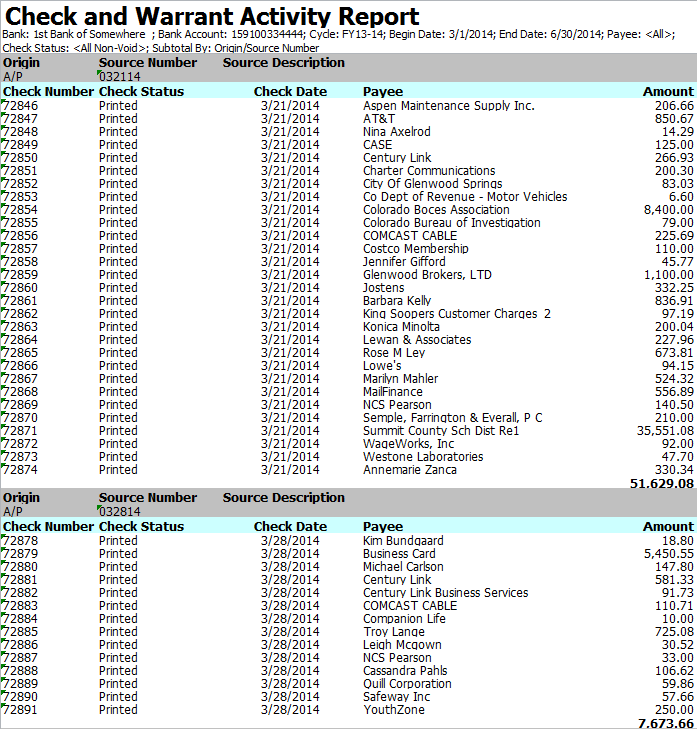This screenshot has height=729, width=697.
Task: Click amount 5,450.55
Action: click(x=669, y=554)
